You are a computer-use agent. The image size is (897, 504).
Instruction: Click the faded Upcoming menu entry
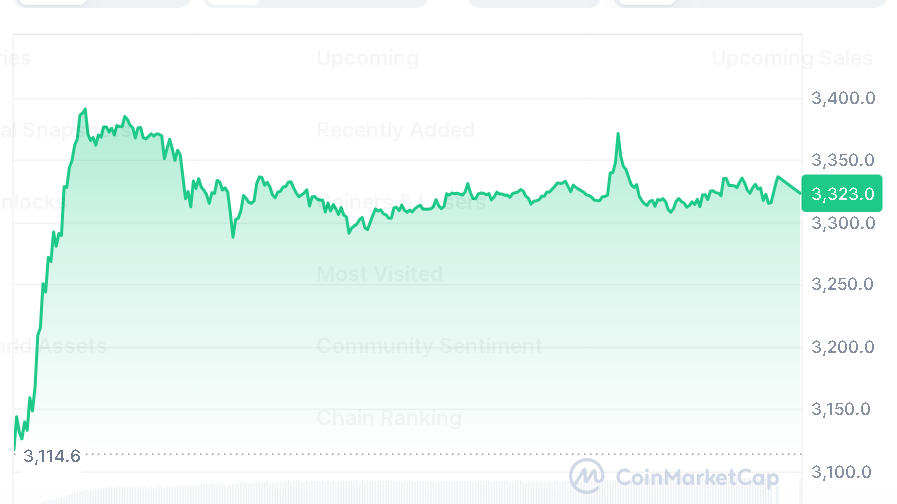pos(367,58)
